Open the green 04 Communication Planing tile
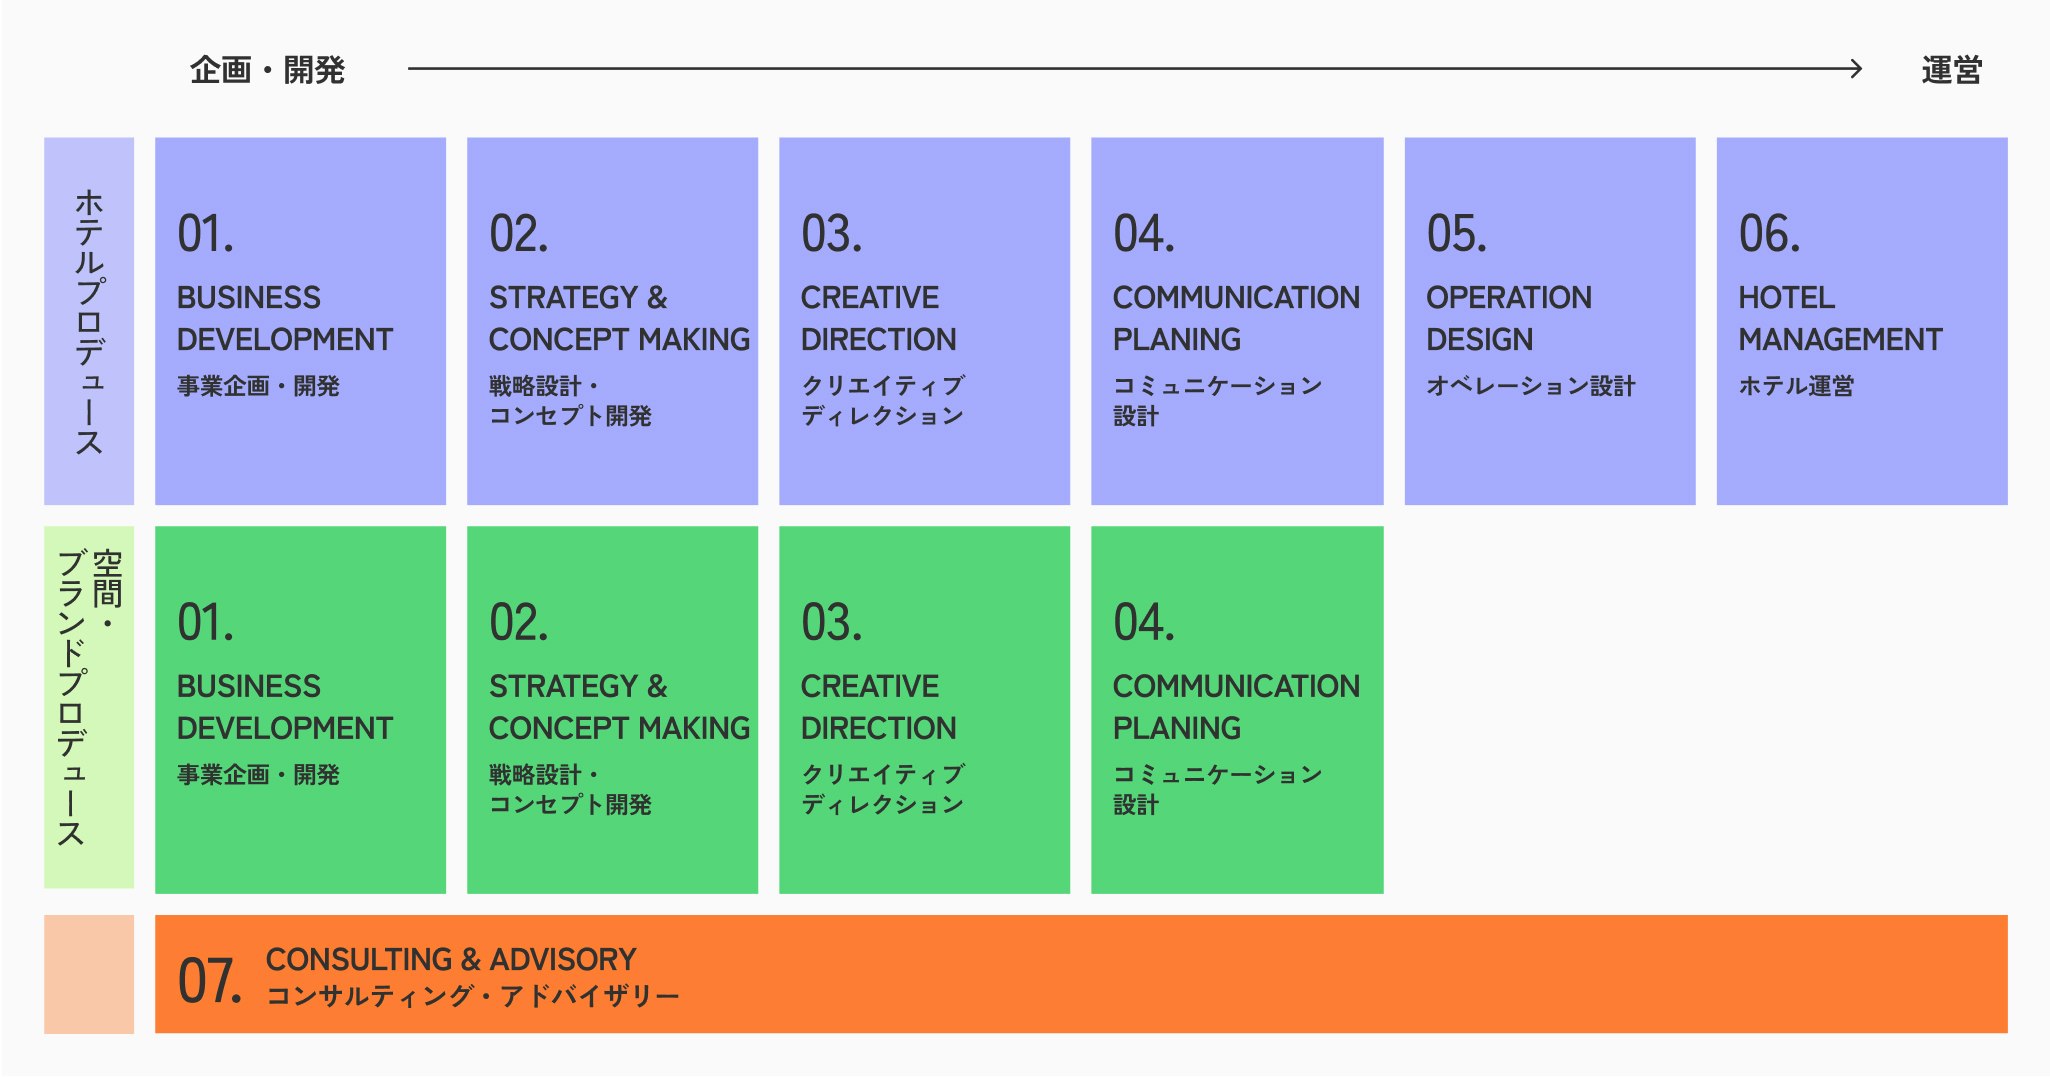Viewport: 2050px width, 1077px height. (x=1237, y=709)
